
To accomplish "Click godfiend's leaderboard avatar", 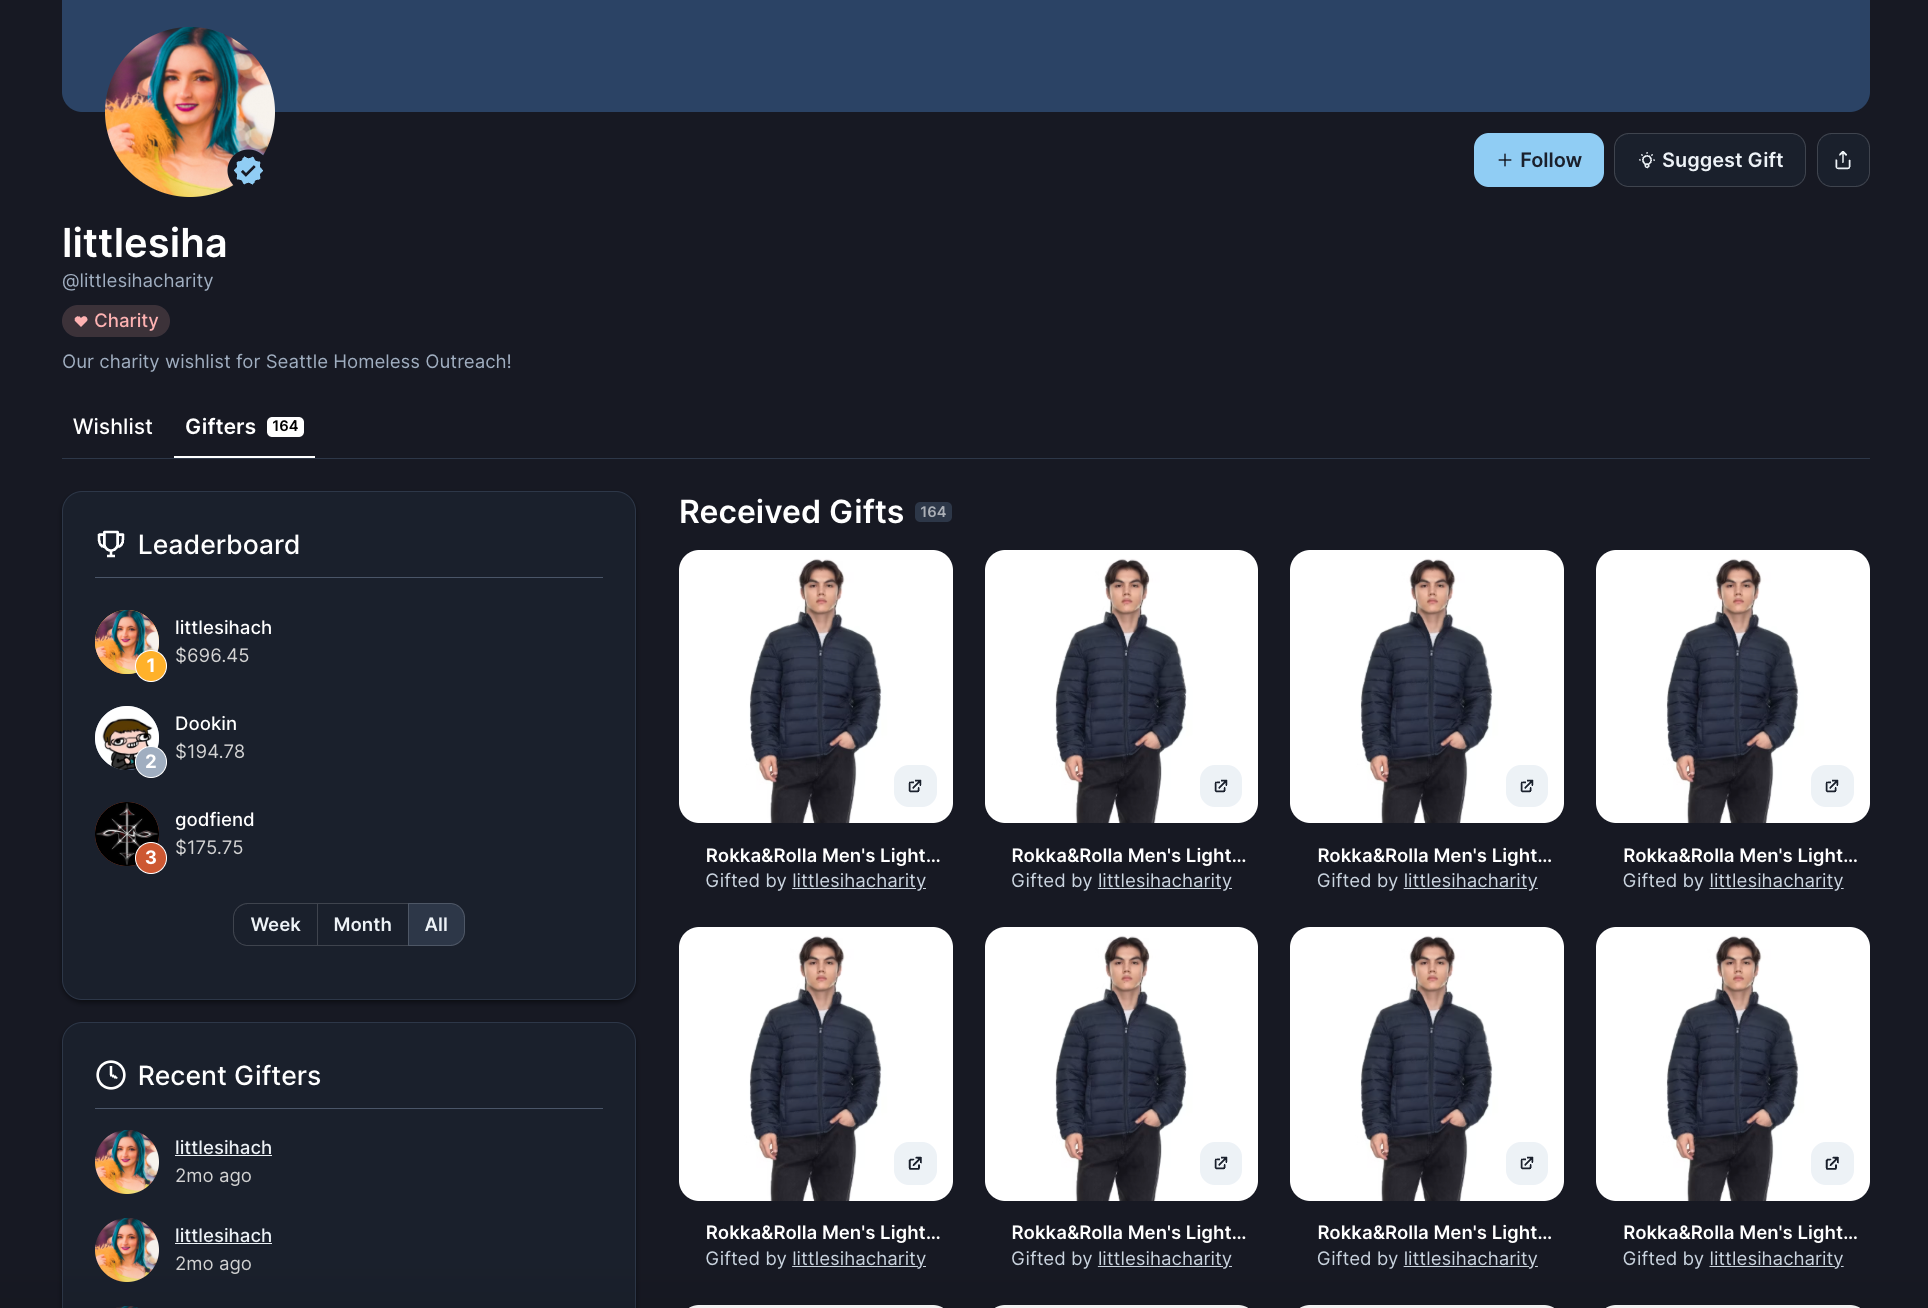I will (x=127, y=834).
